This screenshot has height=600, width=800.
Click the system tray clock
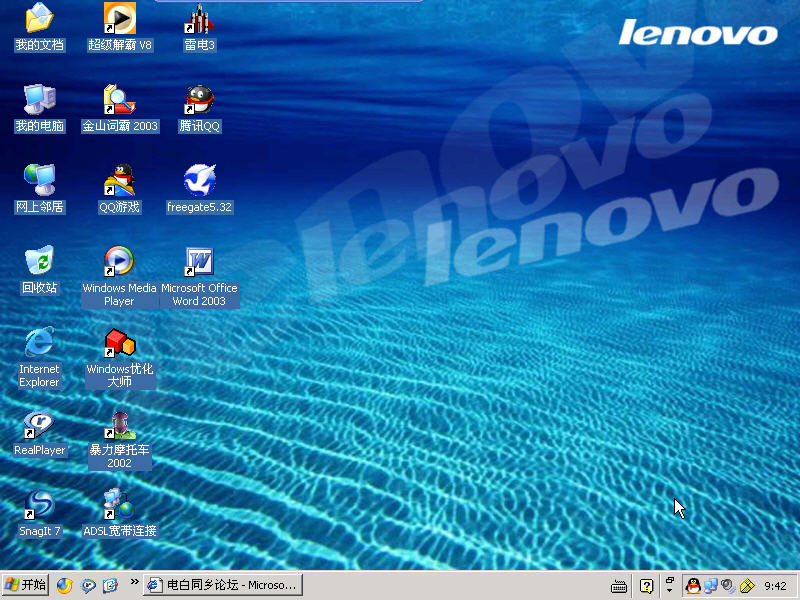tap(775, 586)
